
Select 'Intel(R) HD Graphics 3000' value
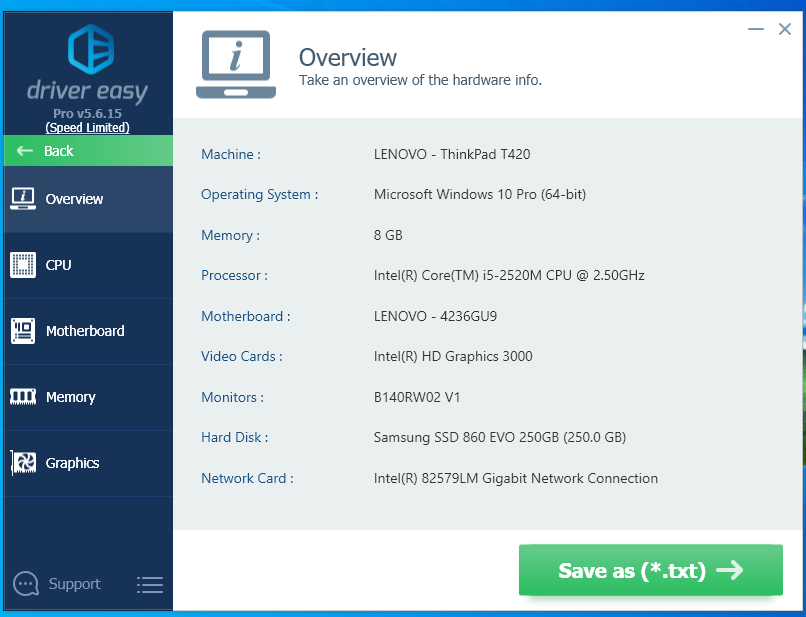(x=453, y=356)
